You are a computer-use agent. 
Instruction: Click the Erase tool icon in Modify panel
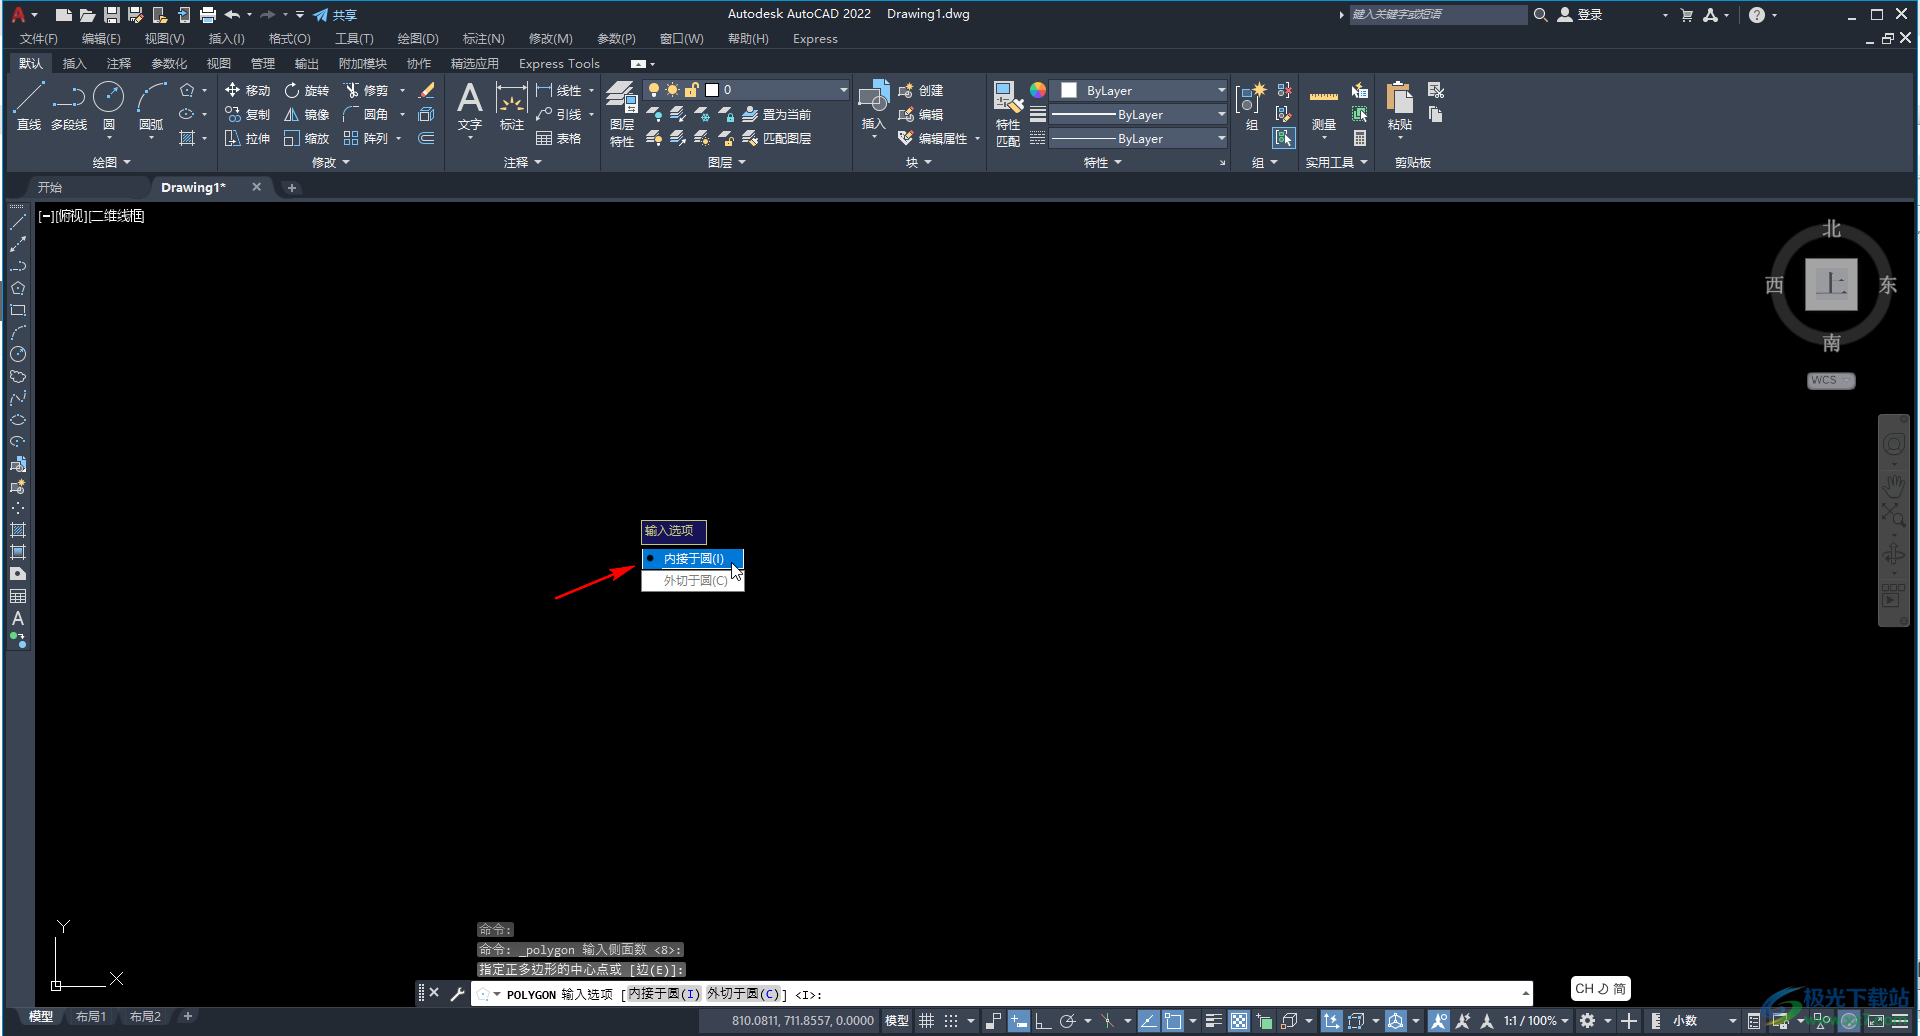click(x=427, y=90)
